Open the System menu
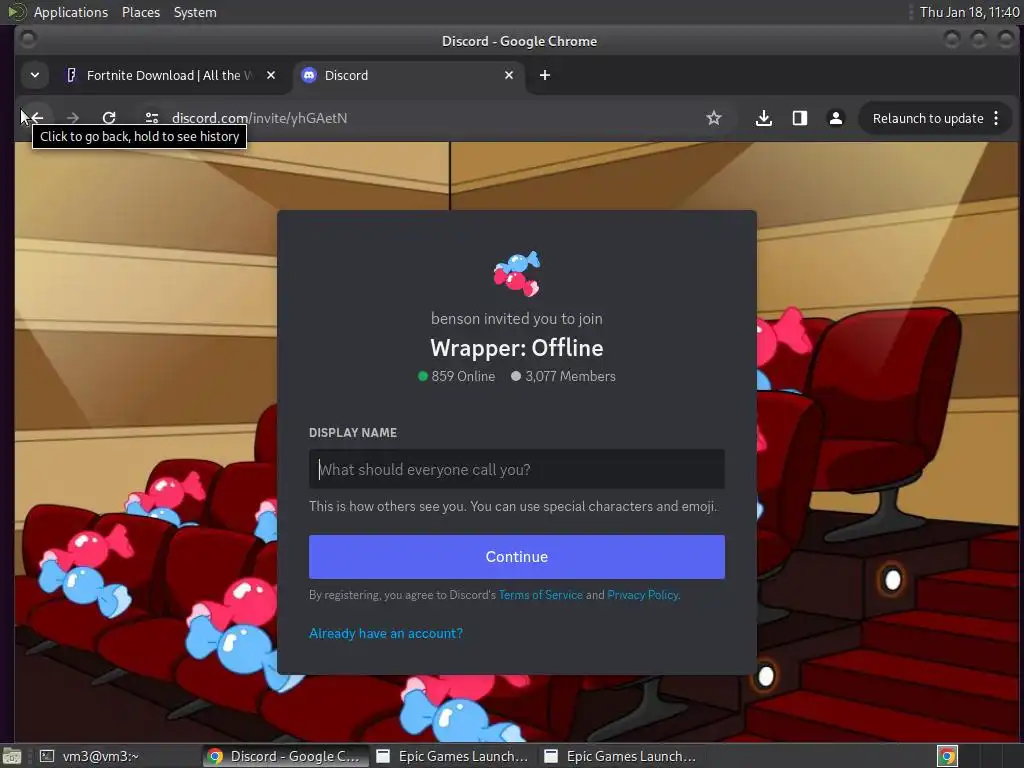The height and width of the screenshot is (768, 1024). tap(195, 12)
